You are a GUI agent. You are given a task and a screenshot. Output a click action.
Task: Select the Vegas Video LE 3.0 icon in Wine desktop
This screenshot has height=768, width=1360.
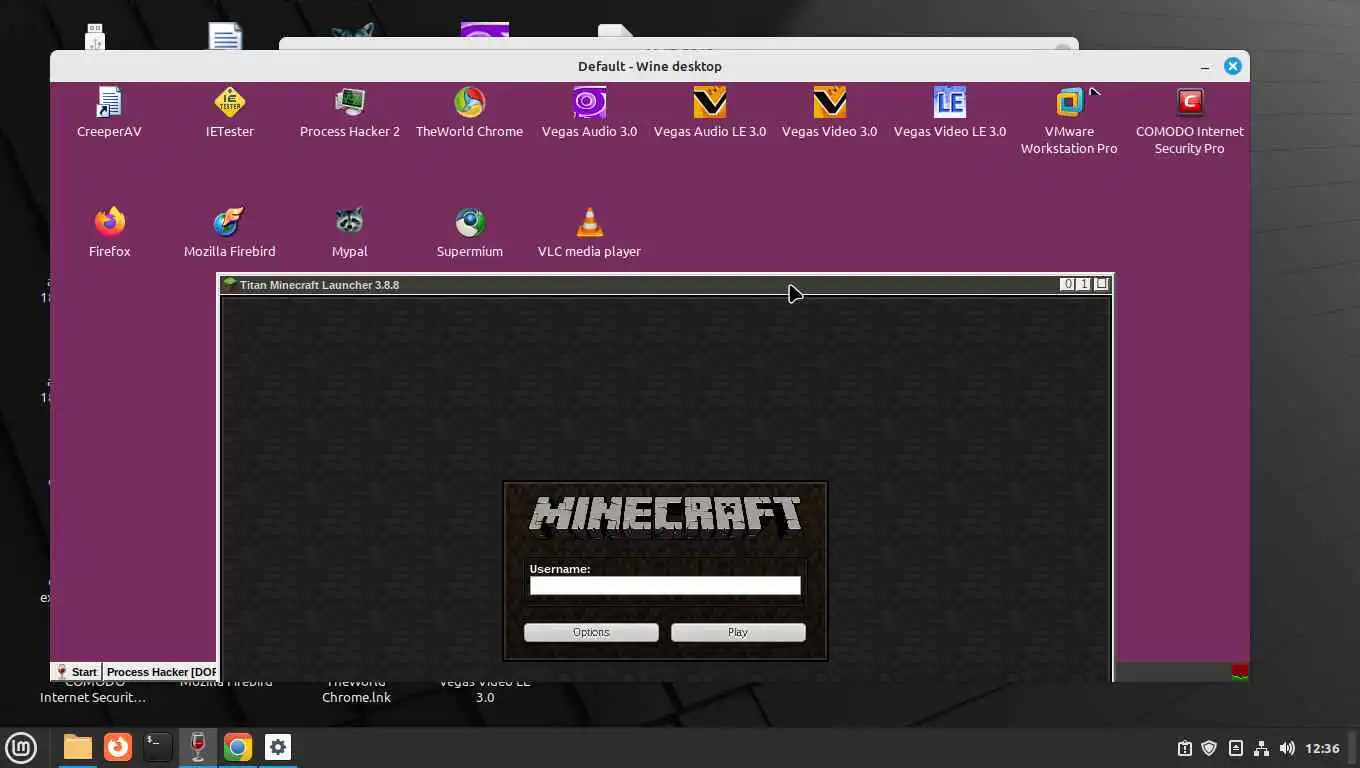coord(950,102)
